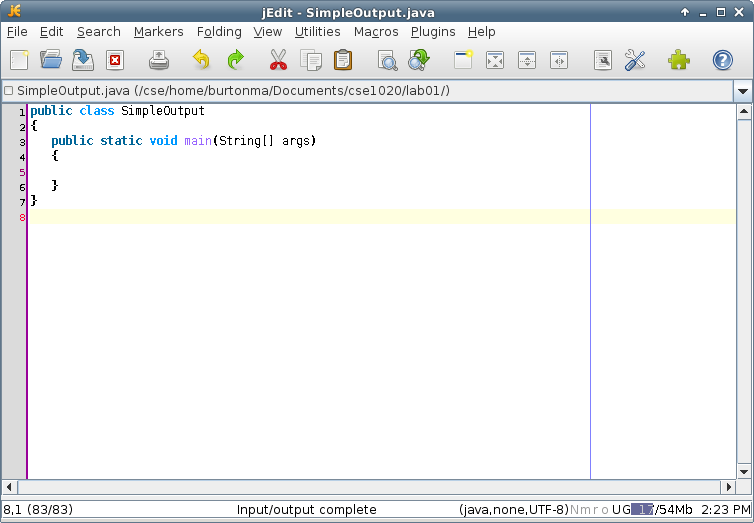Open the Plugins menu
This screenshot has width=754, height=523.
(433, 32)
